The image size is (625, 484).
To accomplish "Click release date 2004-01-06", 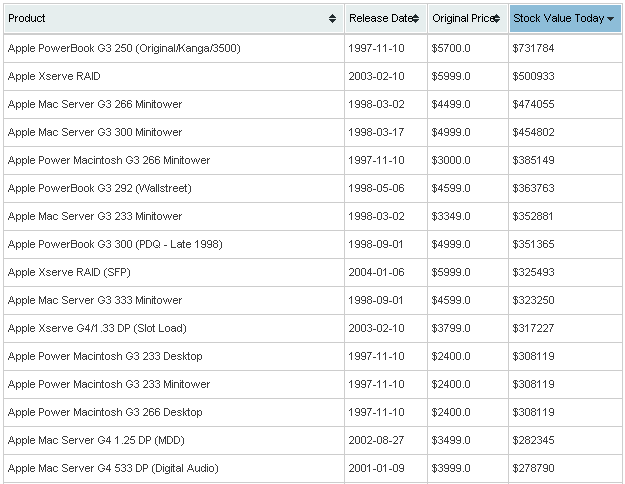I will click(376, 272).
